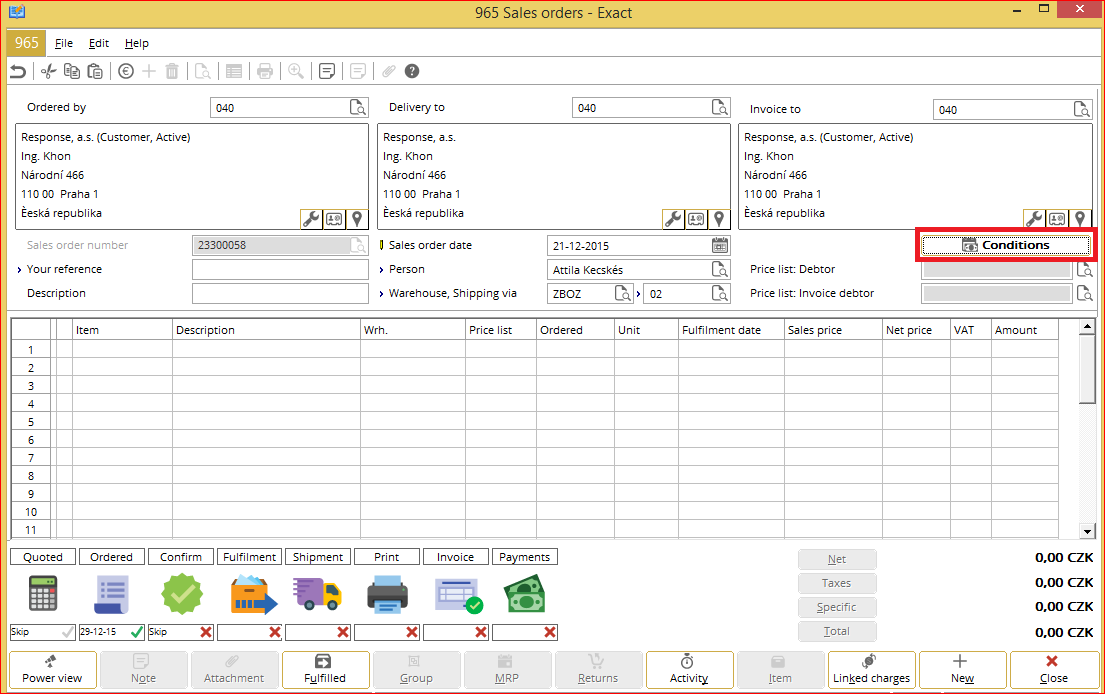The image size is (1105, 694).
Task: Click the Conditions button
Action: [1006, 245]
